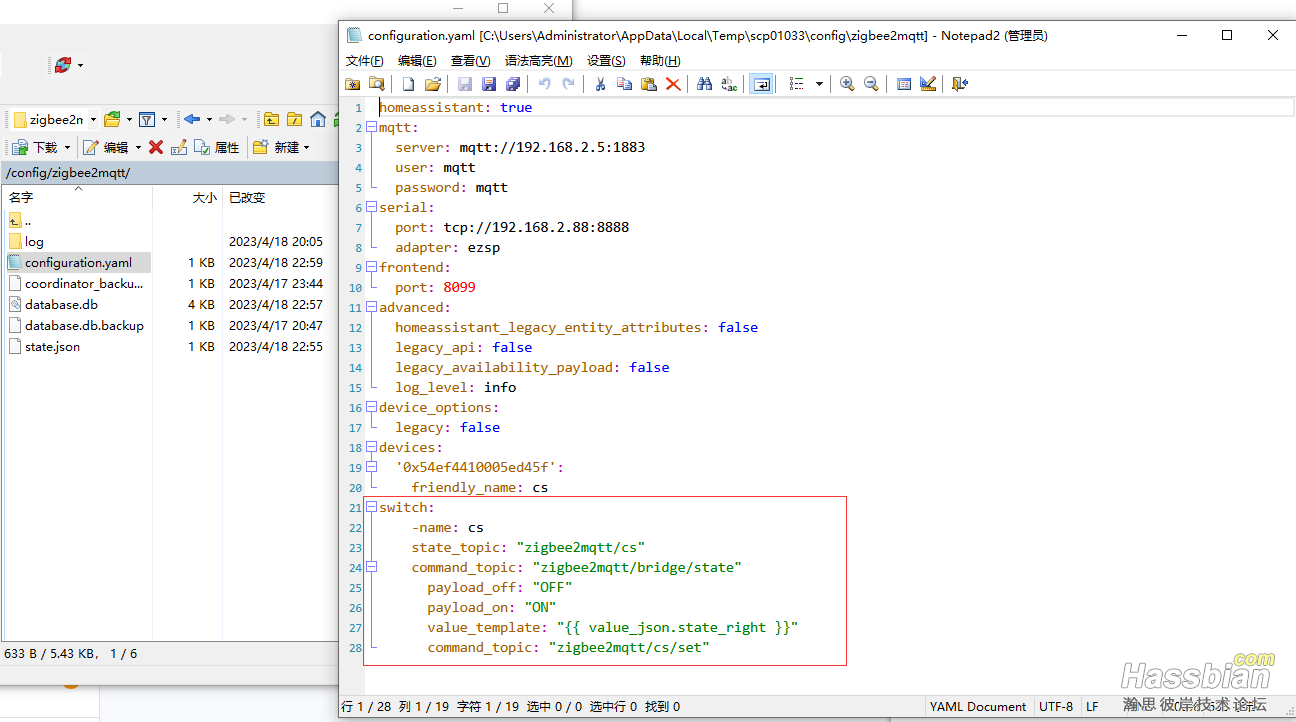
Task: Click the zoom out magnifier icon
Action: point(871,84)
